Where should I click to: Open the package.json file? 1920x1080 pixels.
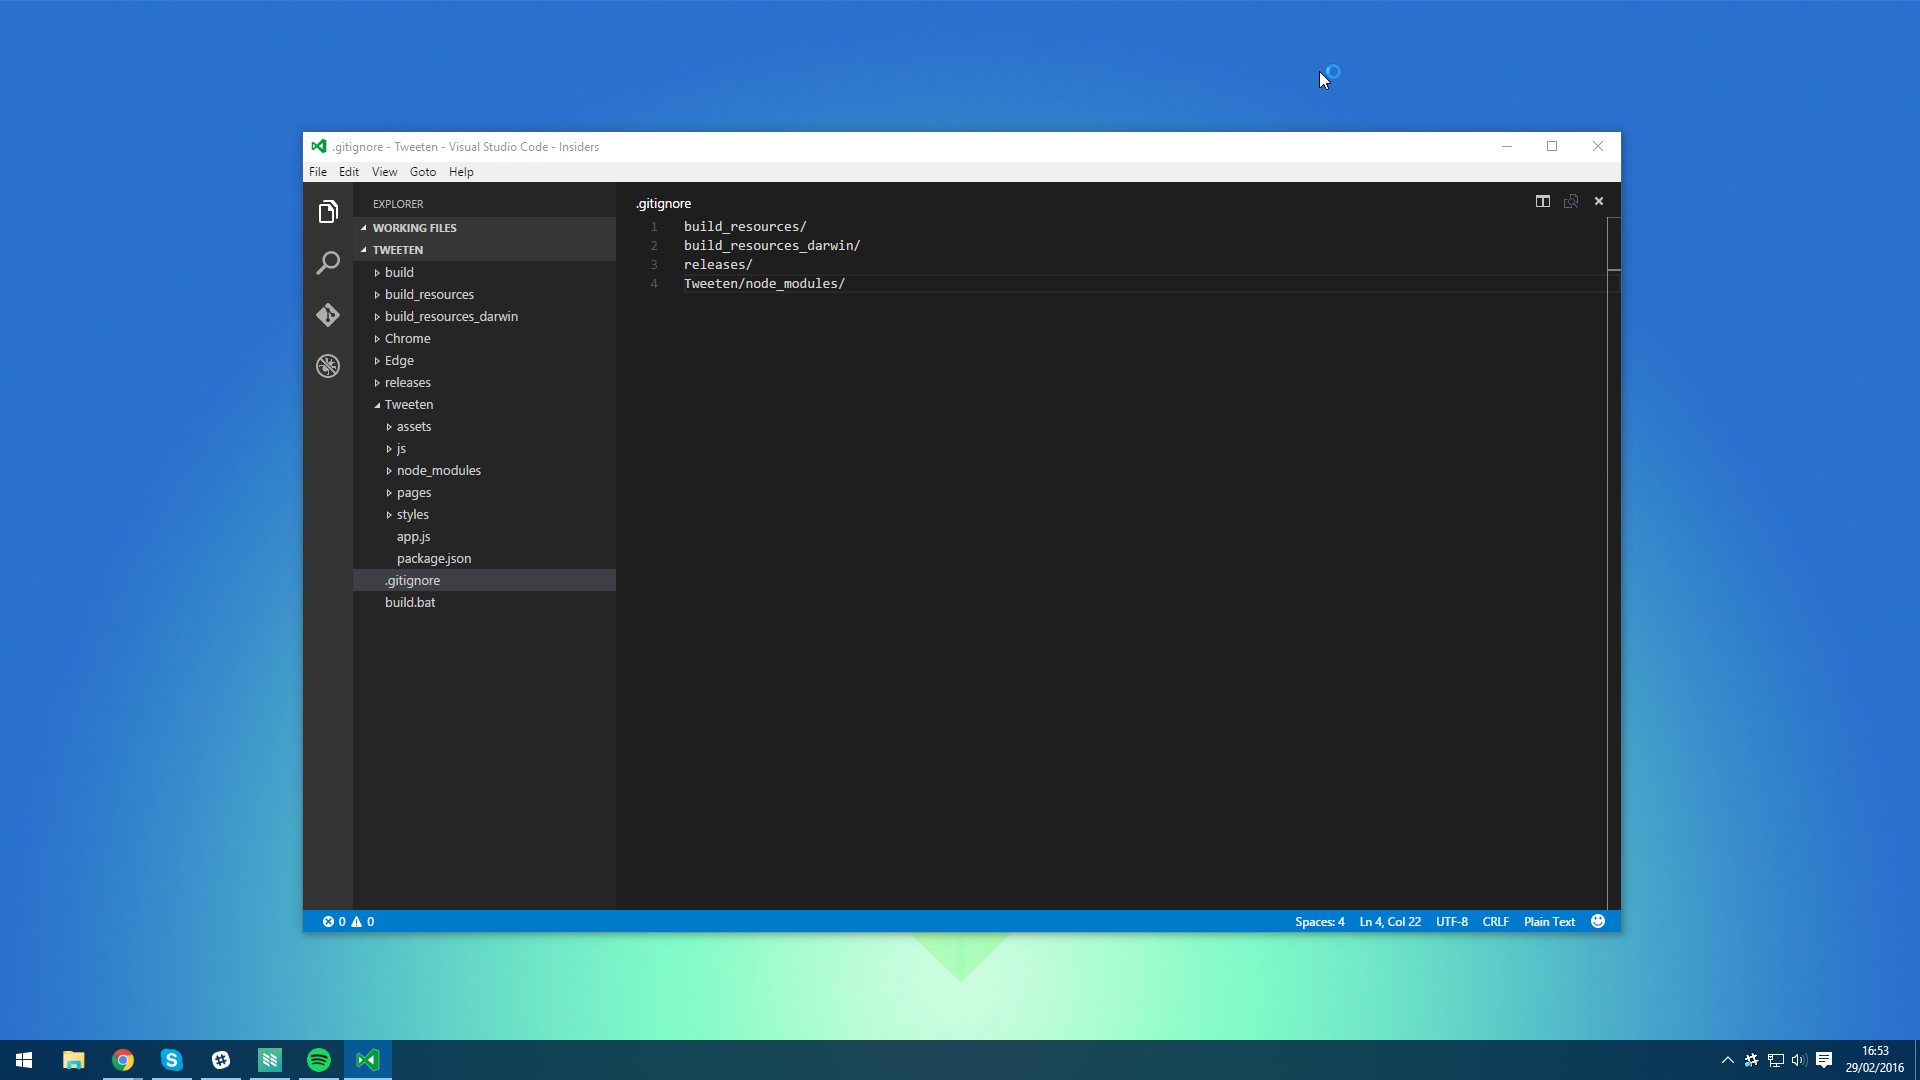484,558
